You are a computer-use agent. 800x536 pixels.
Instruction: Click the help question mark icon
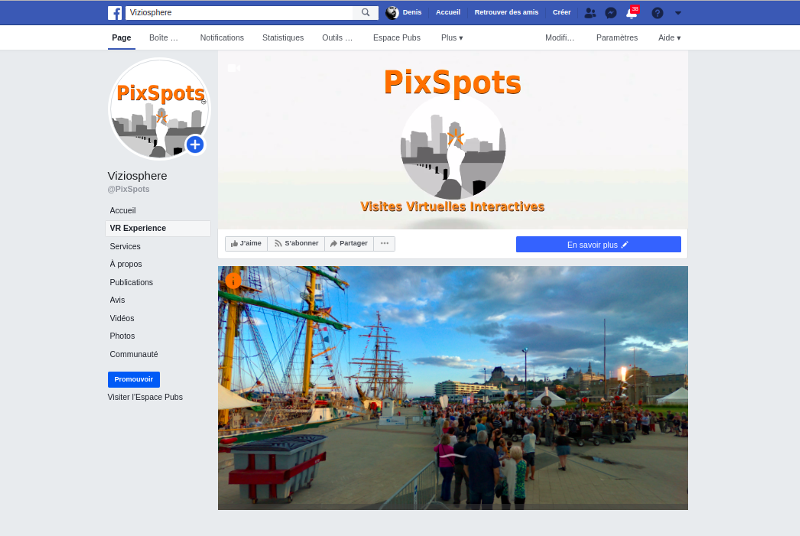[657, 13]
